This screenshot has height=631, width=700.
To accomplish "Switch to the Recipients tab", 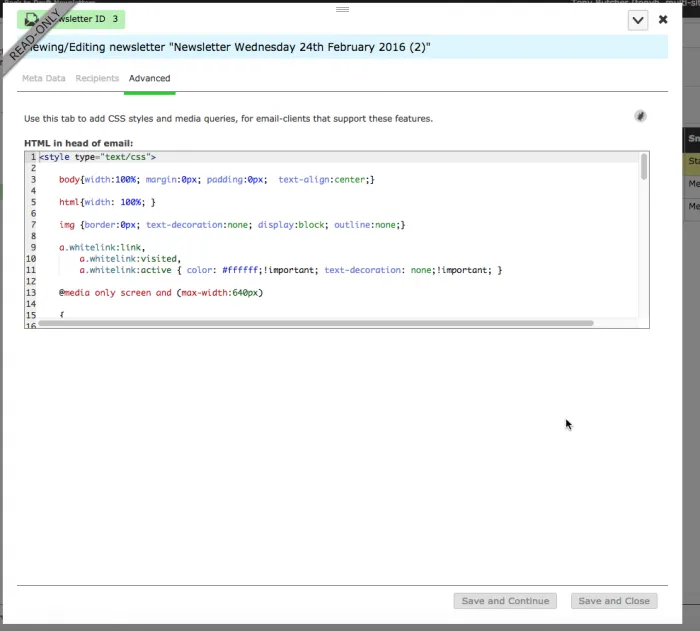I will 97,78.
